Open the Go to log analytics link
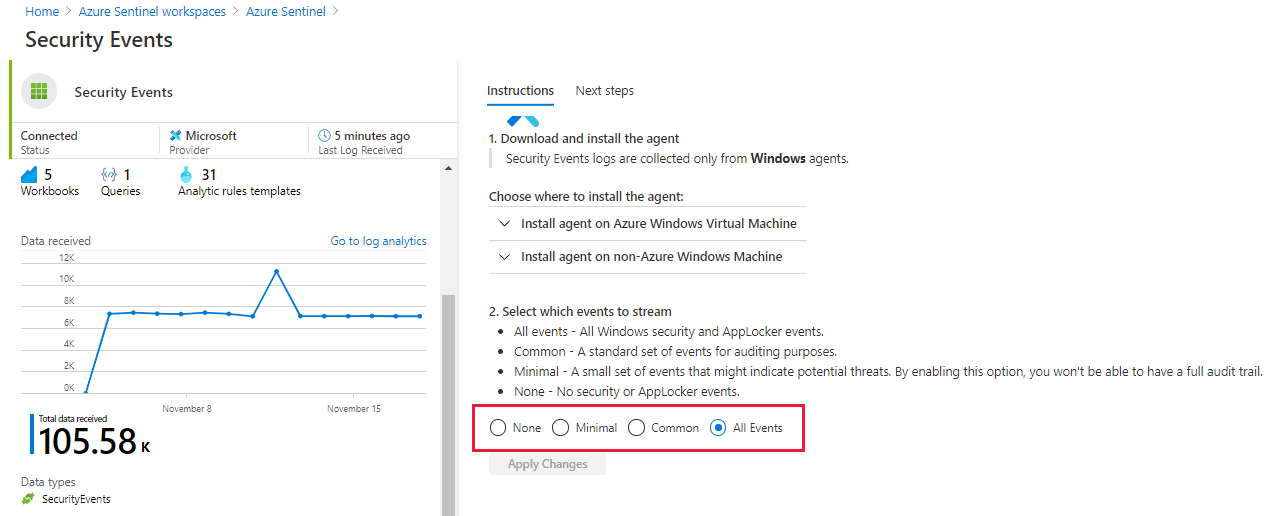 [378, 241]
